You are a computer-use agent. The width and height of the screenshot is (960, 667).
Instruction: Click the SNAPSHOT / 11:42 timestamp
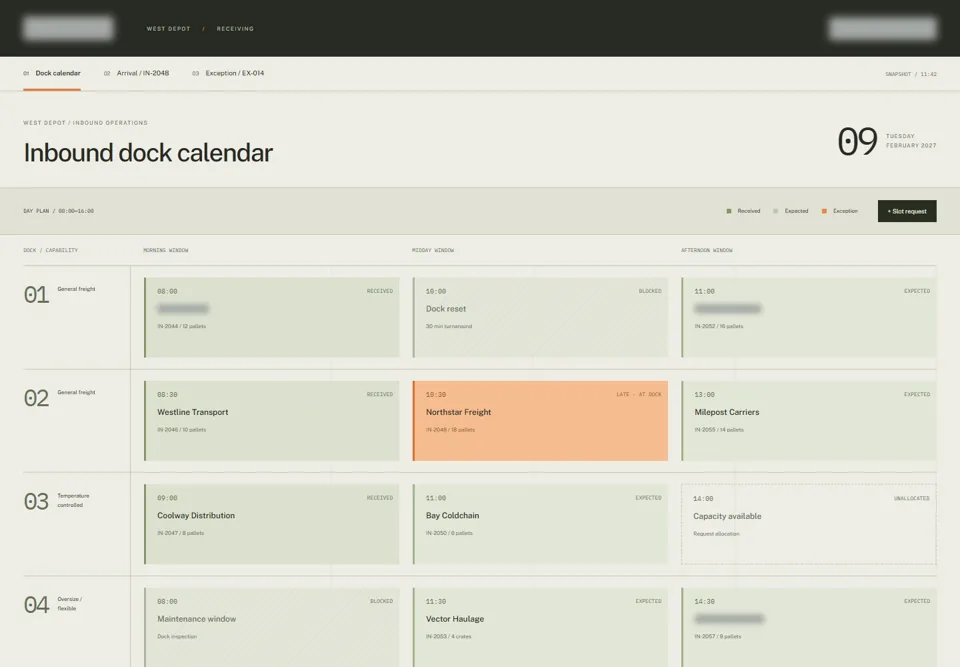click(910, 74)
